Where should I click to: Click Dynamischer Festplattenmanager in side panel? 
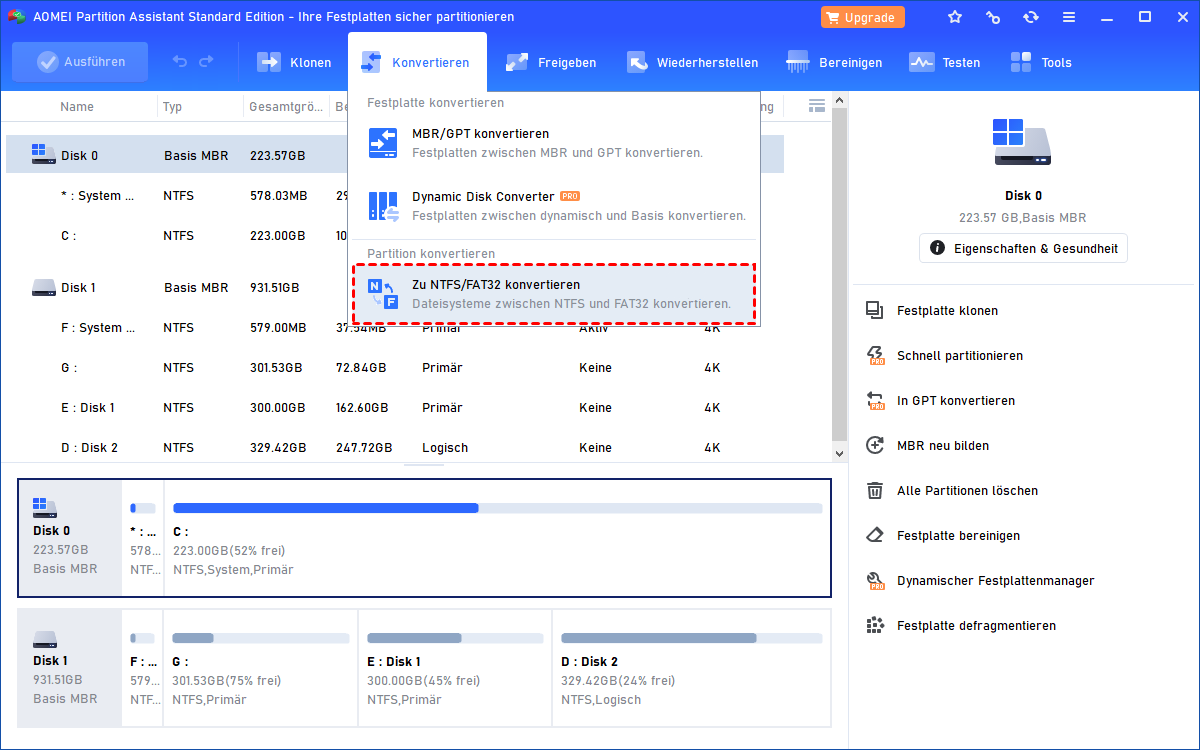coord(996,580)
